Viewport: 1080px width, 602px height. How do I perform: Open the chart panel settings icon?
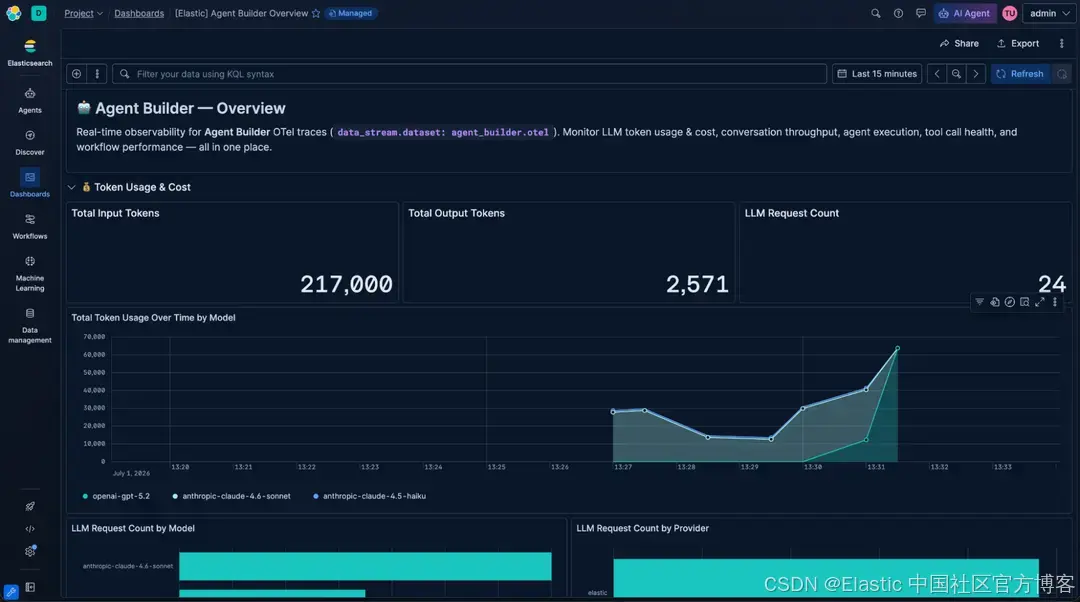click(995, 302)
